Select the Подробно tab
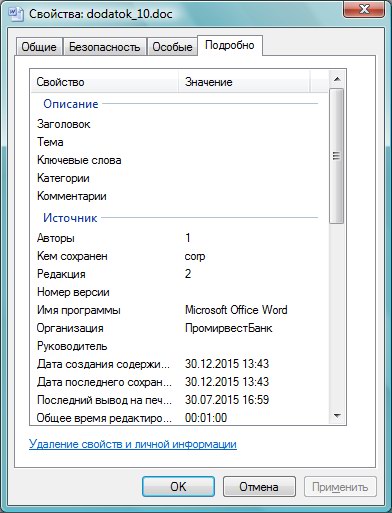 click(230, 45)
